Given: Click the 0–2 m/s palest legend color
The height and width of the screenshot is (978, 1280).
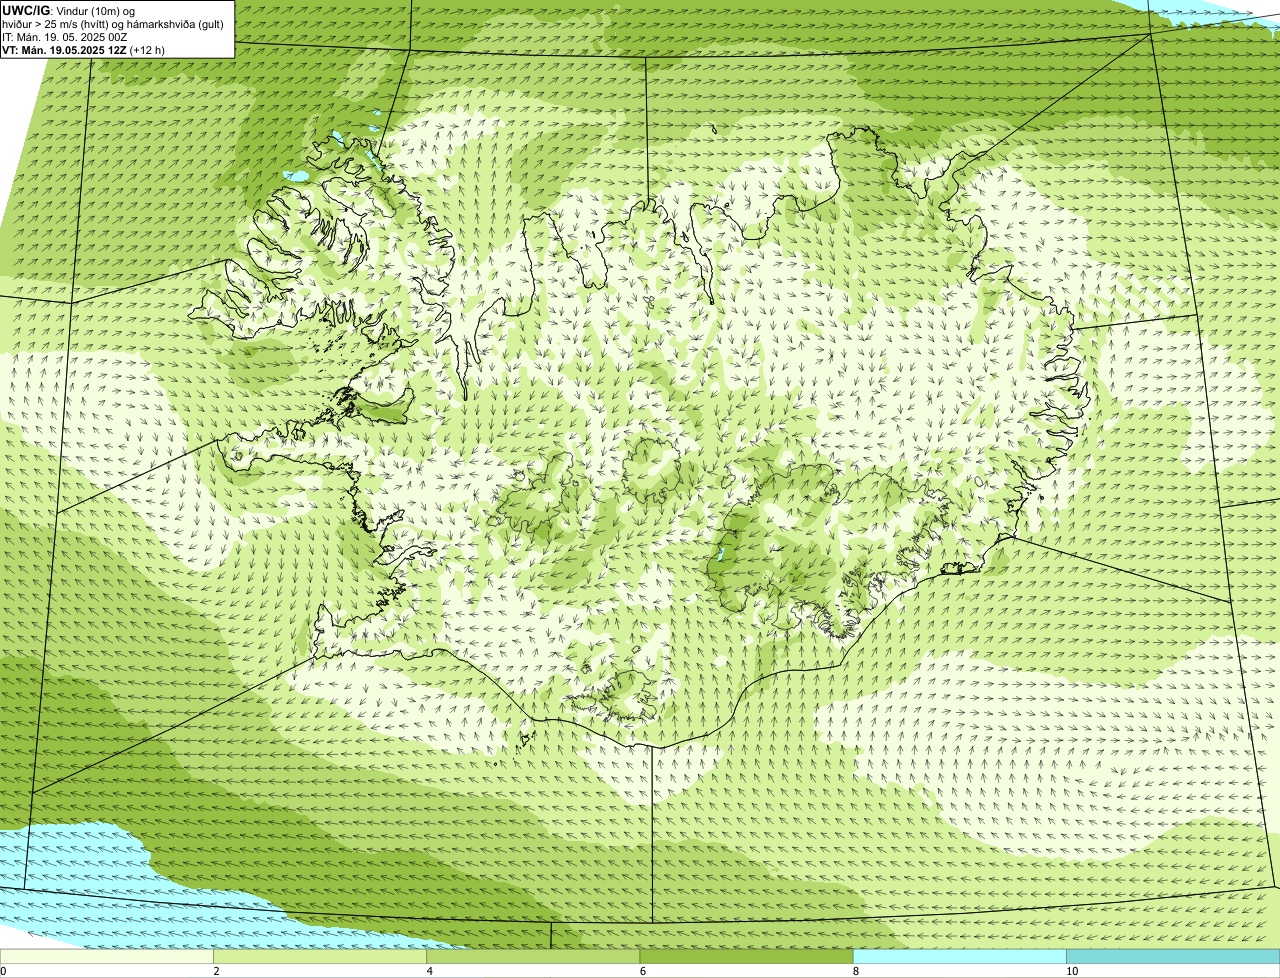Looking at the screenshot, I should 106,957.
